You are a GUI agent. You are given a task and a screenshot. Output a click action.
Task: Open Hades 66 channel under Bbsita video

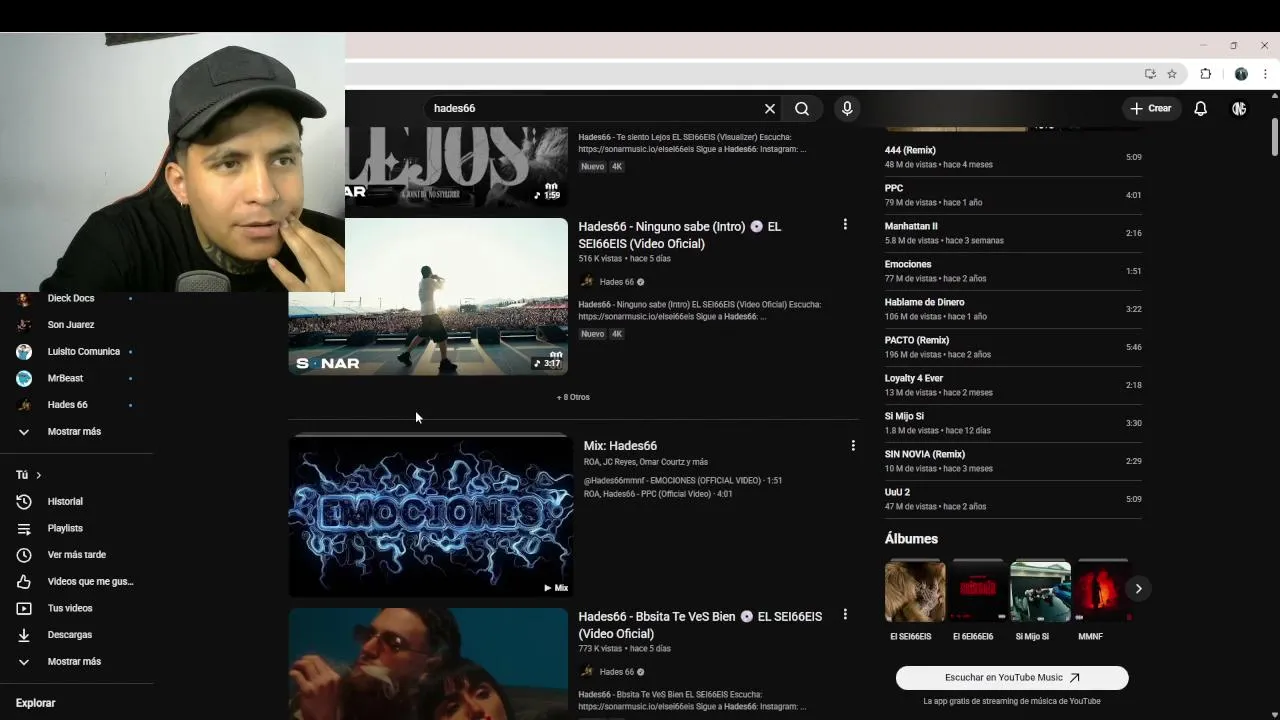coord(616,672)
